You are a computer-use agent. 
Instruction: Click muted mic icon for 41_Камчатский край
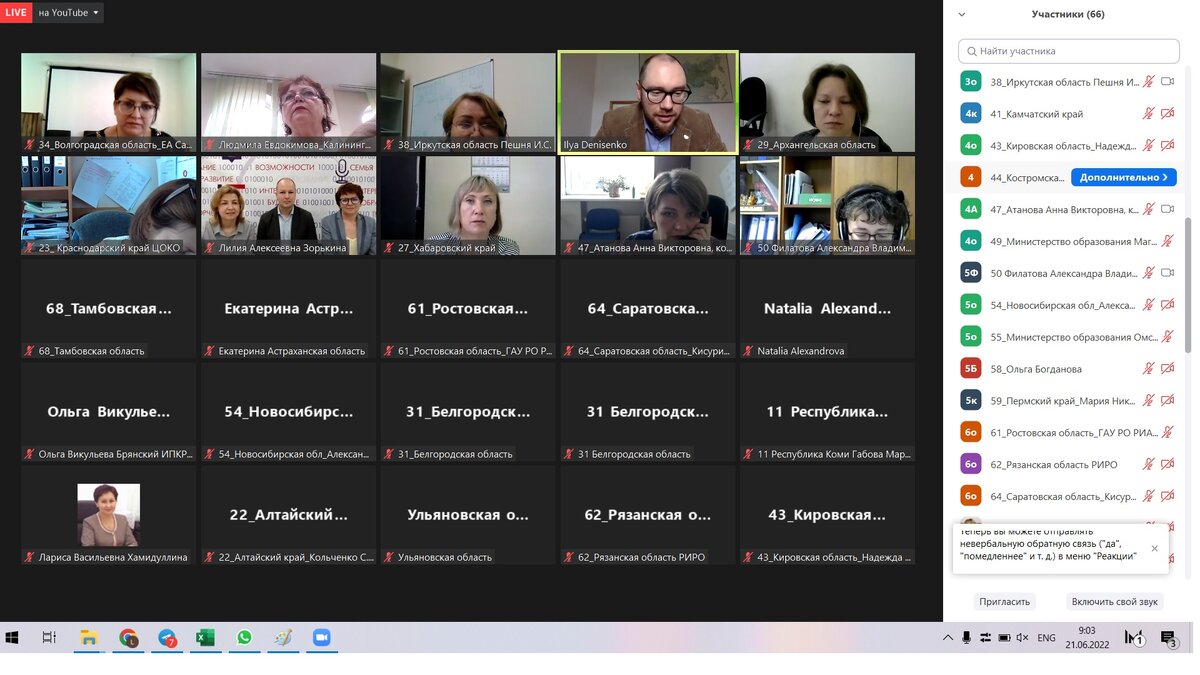[1149, 114]
